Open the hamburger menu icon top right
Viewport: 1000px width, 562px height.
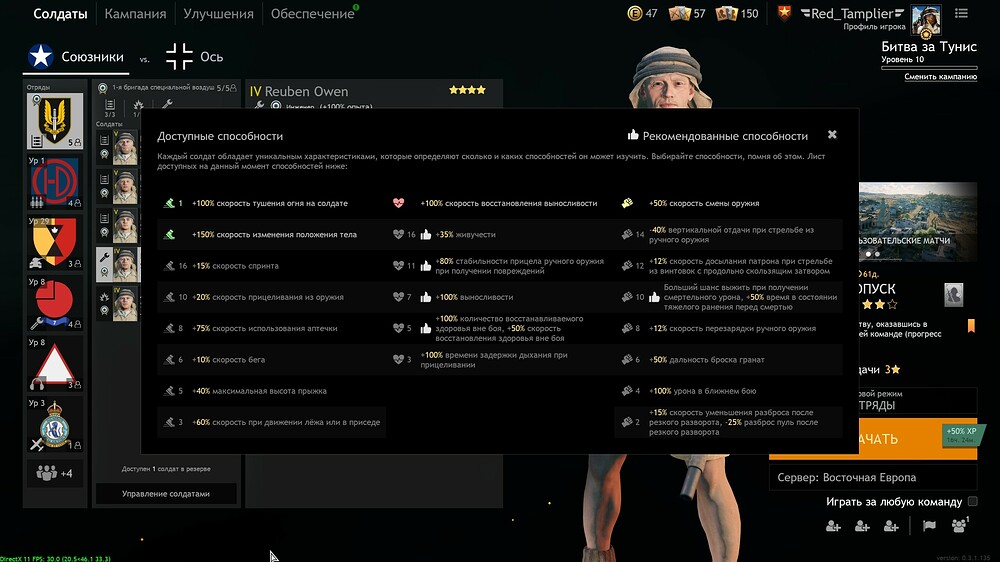pos(961,13)
